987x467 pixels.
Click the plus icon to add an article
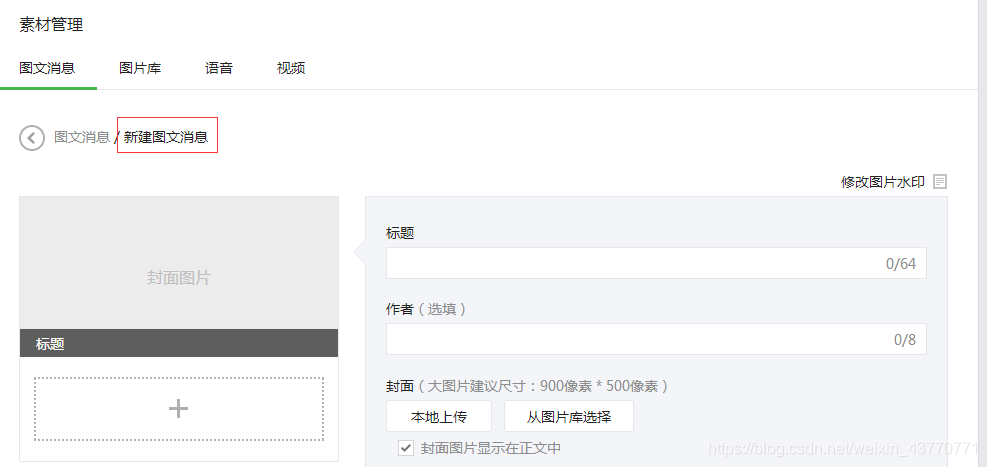(179, 409)
